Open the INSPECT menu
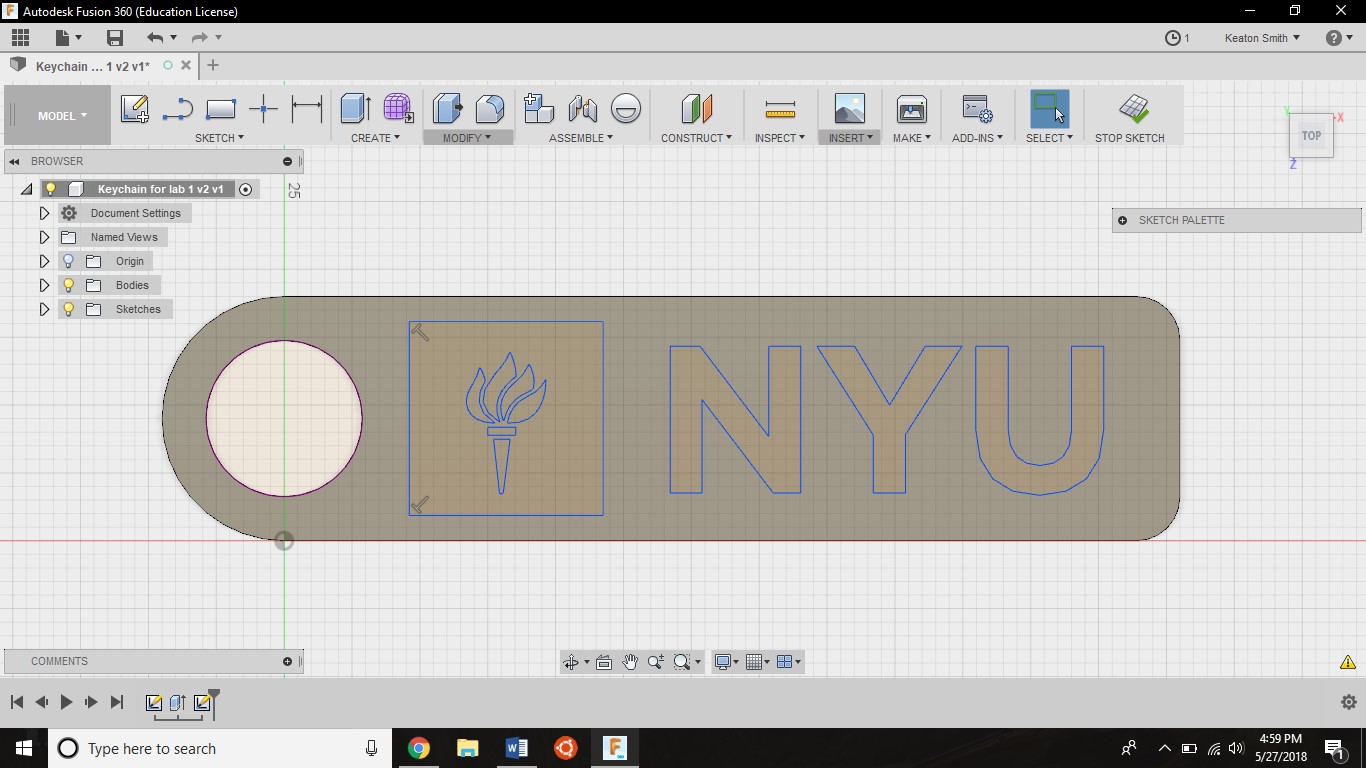 click(780, 138)
